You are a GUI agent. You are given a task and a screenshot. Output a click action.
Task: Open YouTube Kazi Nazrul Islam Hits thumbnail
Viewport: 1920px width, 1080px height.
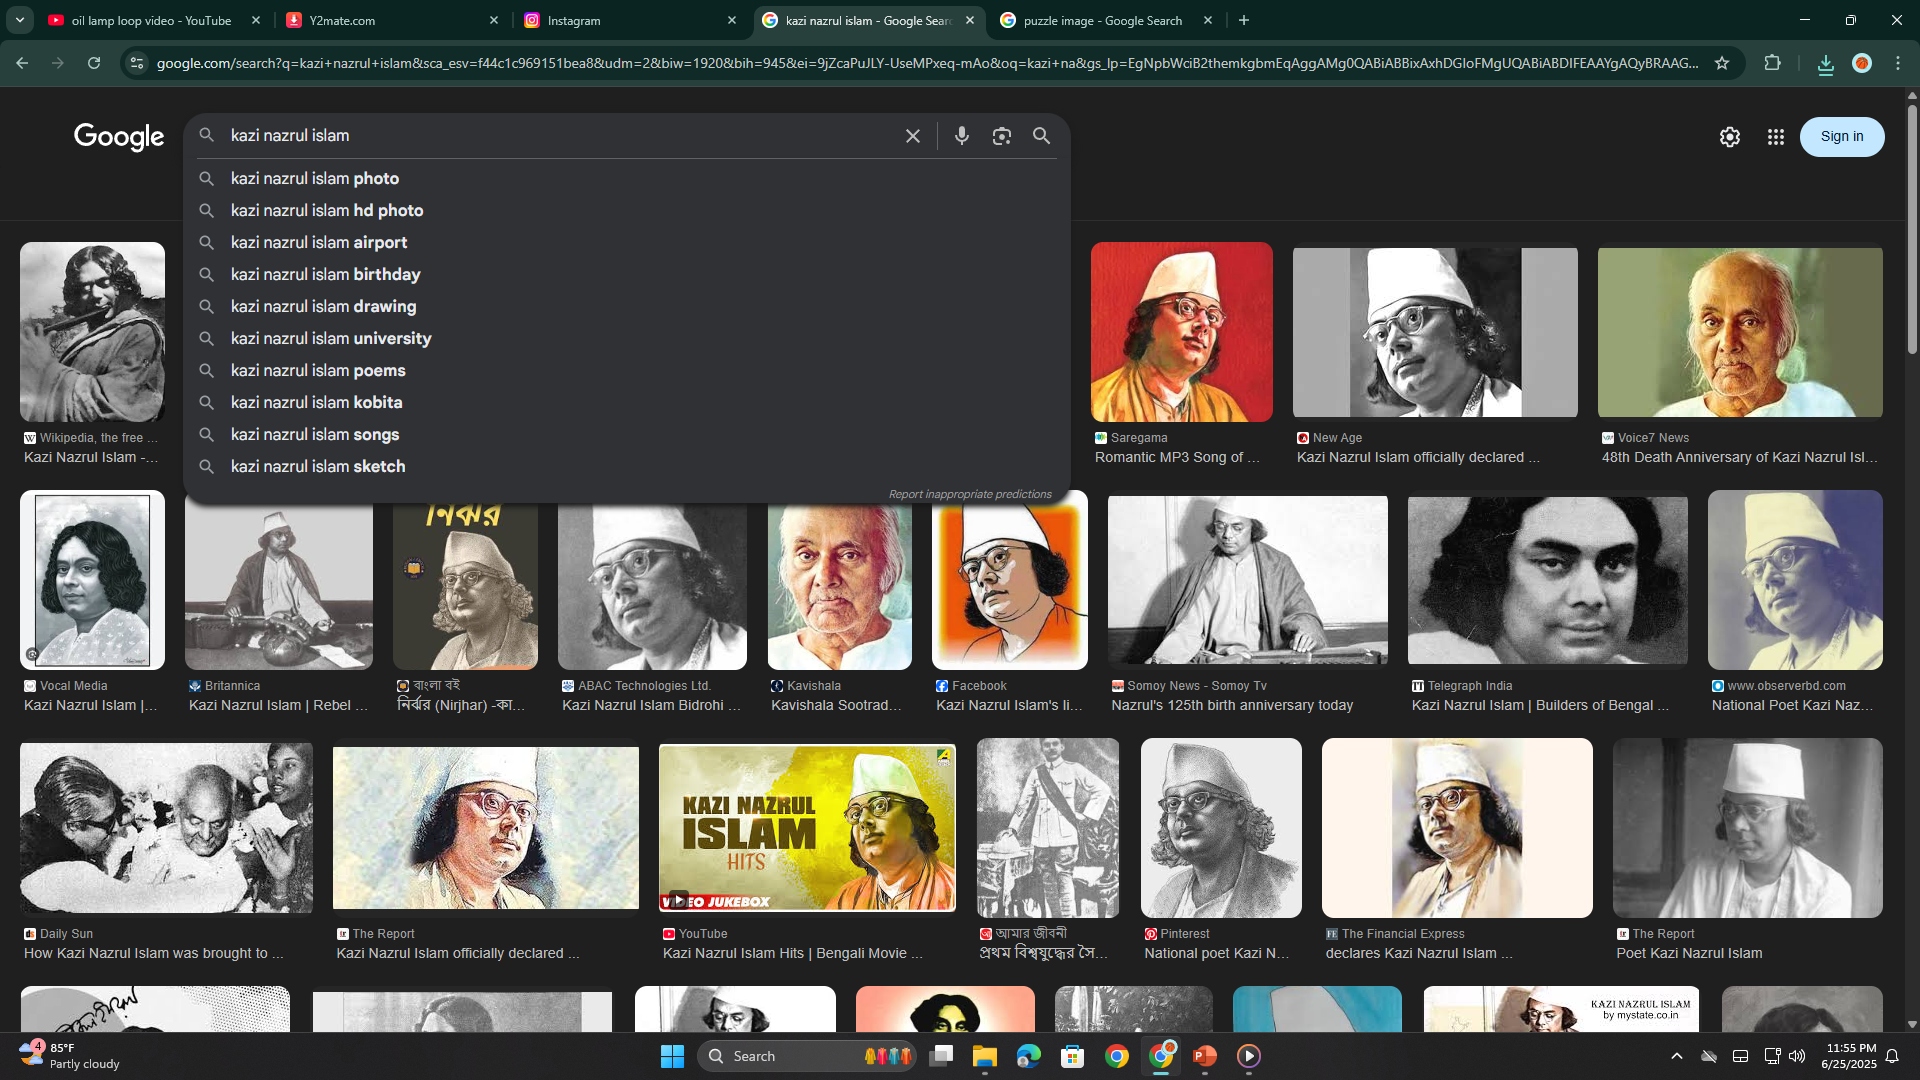click(807, 827)
